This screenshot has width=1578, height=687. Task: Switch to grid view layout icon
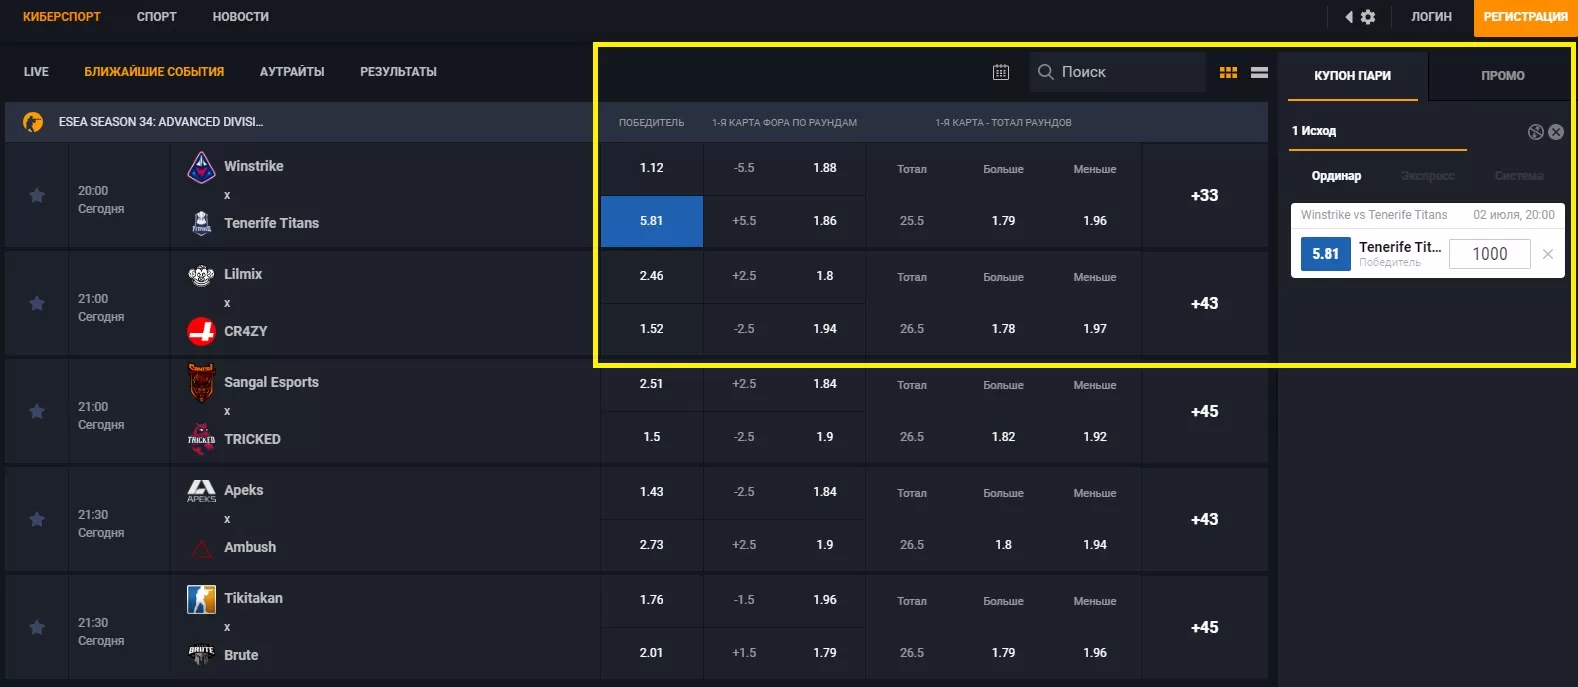pyautogui.click(x=1228, y=72)
